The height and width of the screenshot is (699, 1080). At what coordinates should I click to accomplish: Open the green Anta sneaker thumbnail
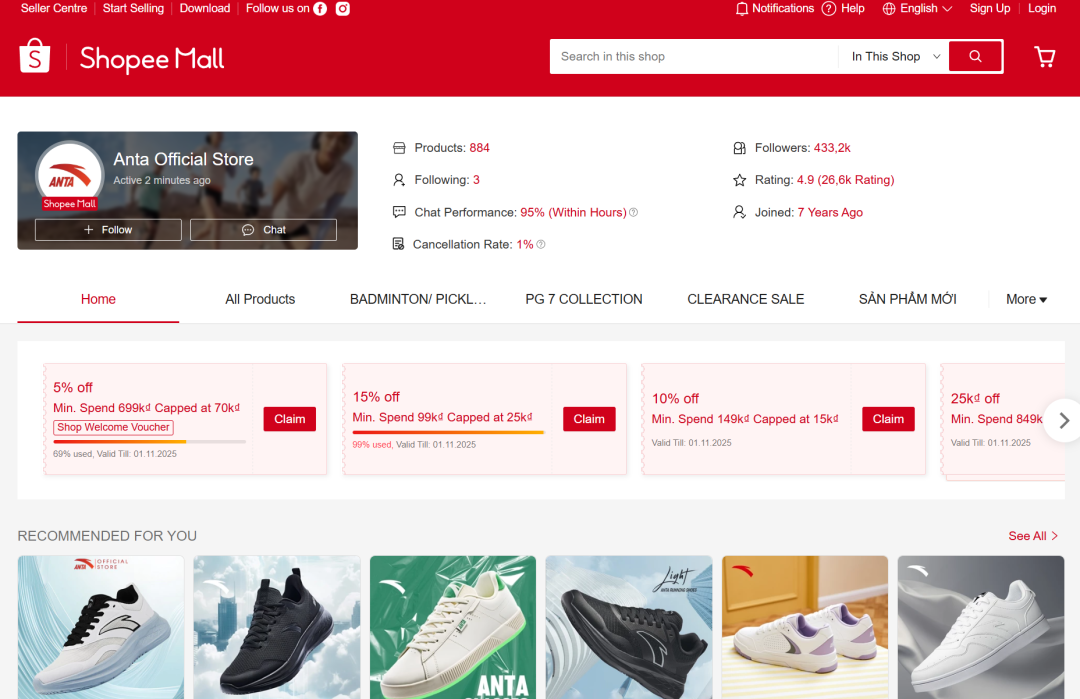[x=453, y=627]
